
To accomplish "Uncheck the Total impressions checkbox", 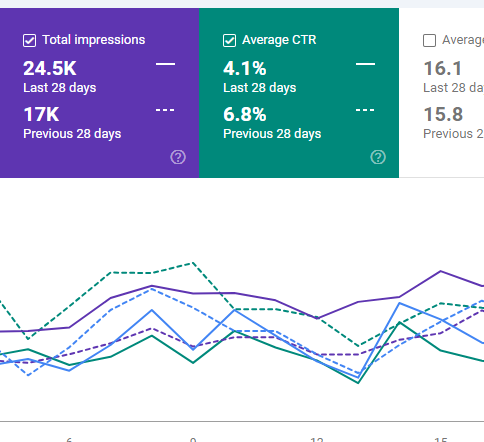I will [29, 41].
